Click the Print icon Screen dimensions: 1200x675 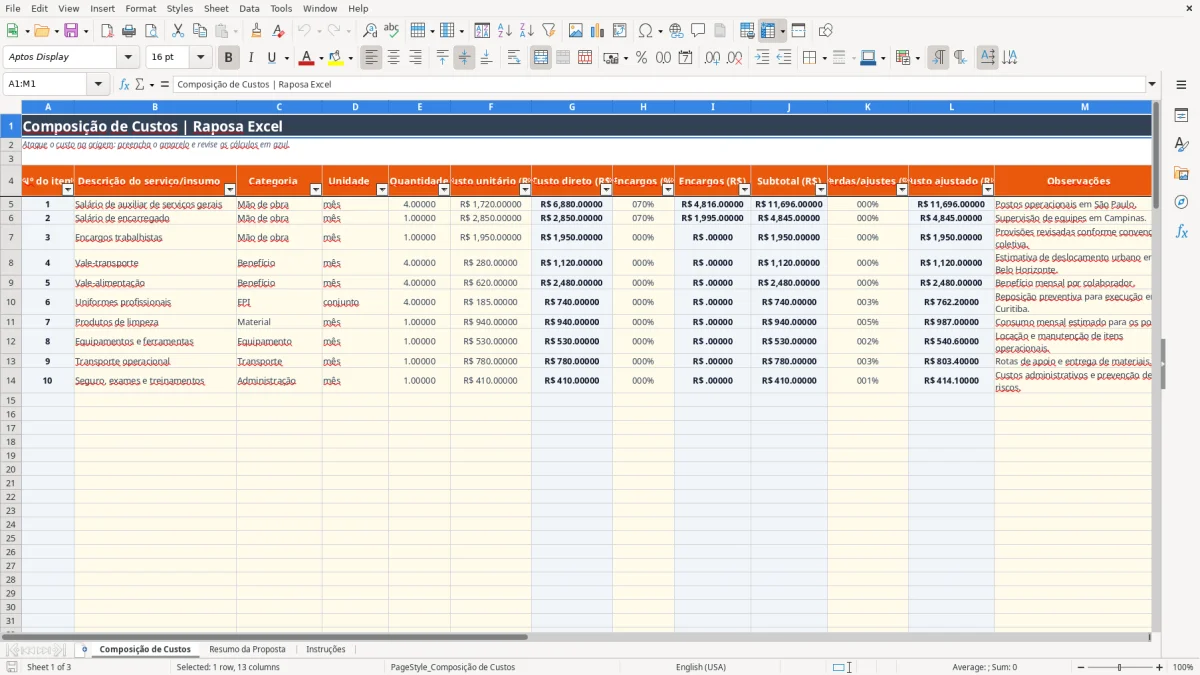[x=129, y=31]
